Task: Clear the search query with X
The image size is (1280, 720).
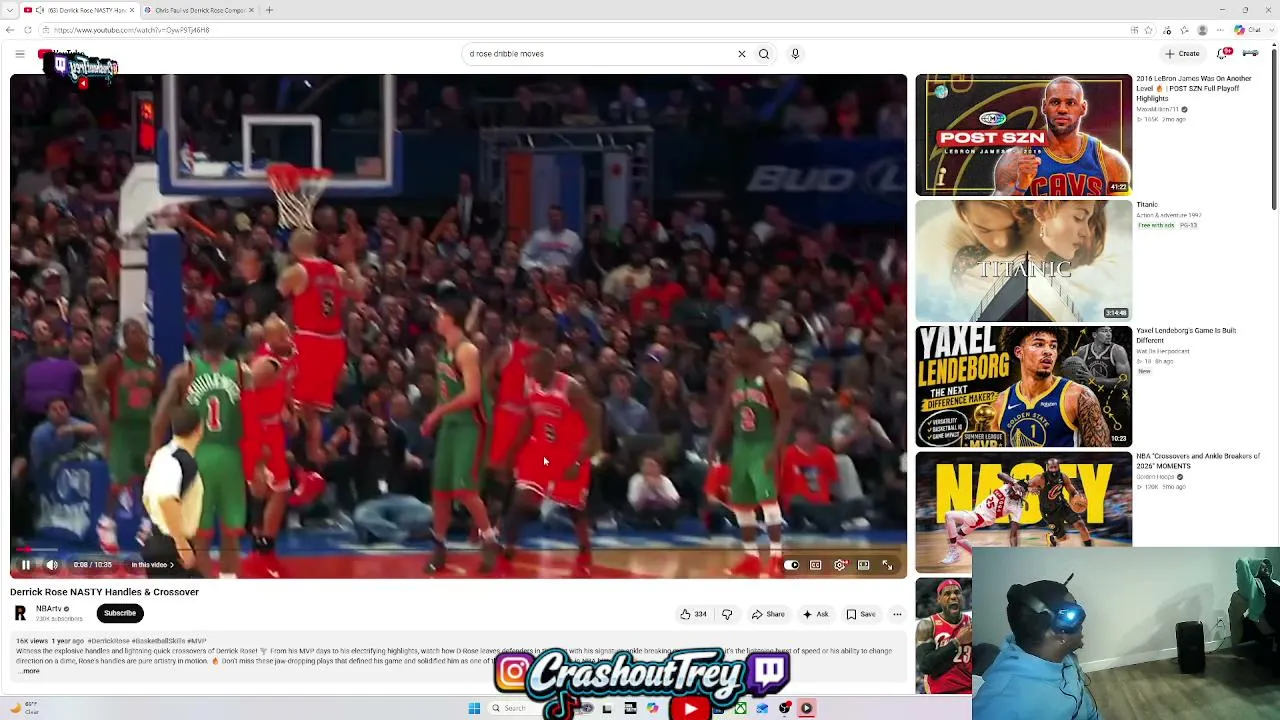Action: pyautogui.click(x=742, y=54)
